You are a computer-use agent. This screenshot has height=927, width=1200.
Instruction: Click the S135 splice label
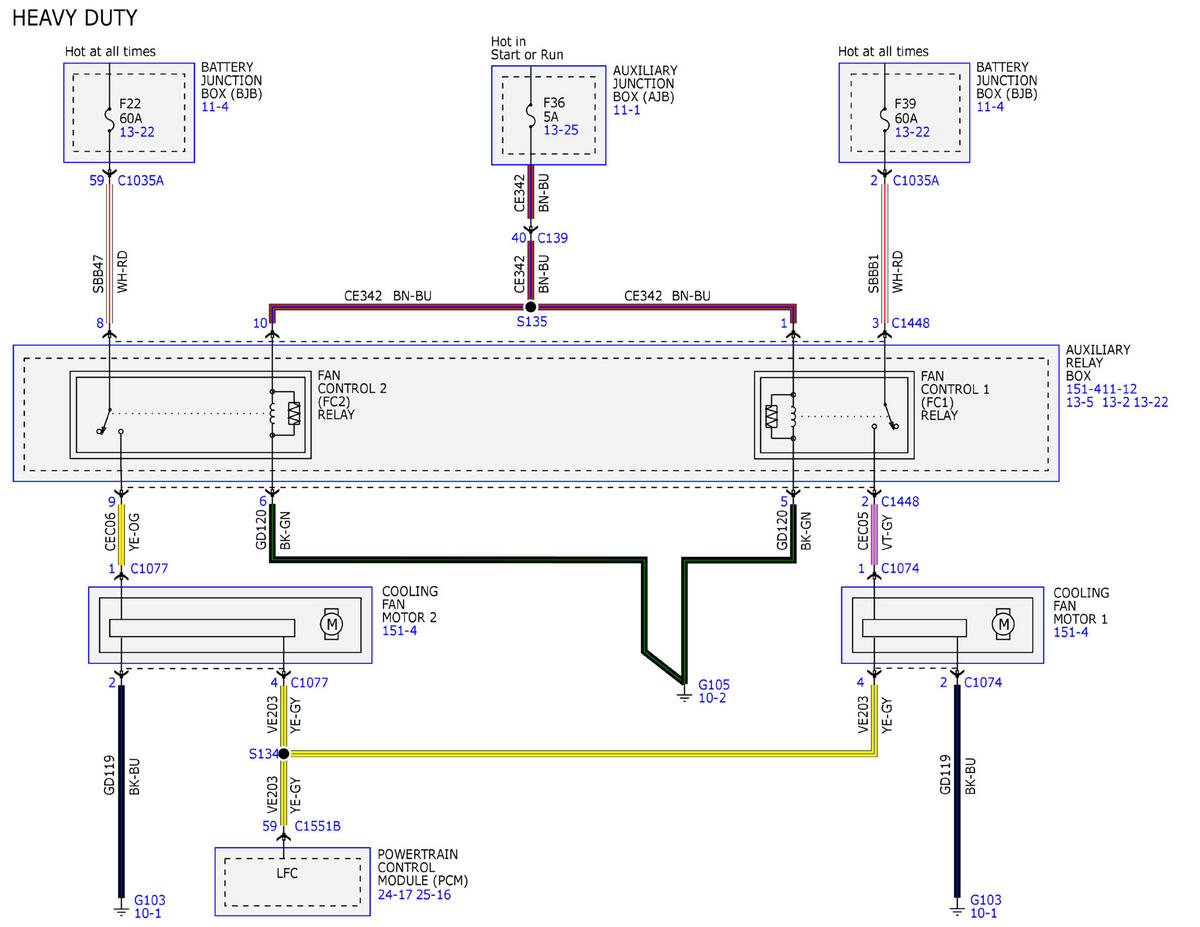[x=531, y=322]
